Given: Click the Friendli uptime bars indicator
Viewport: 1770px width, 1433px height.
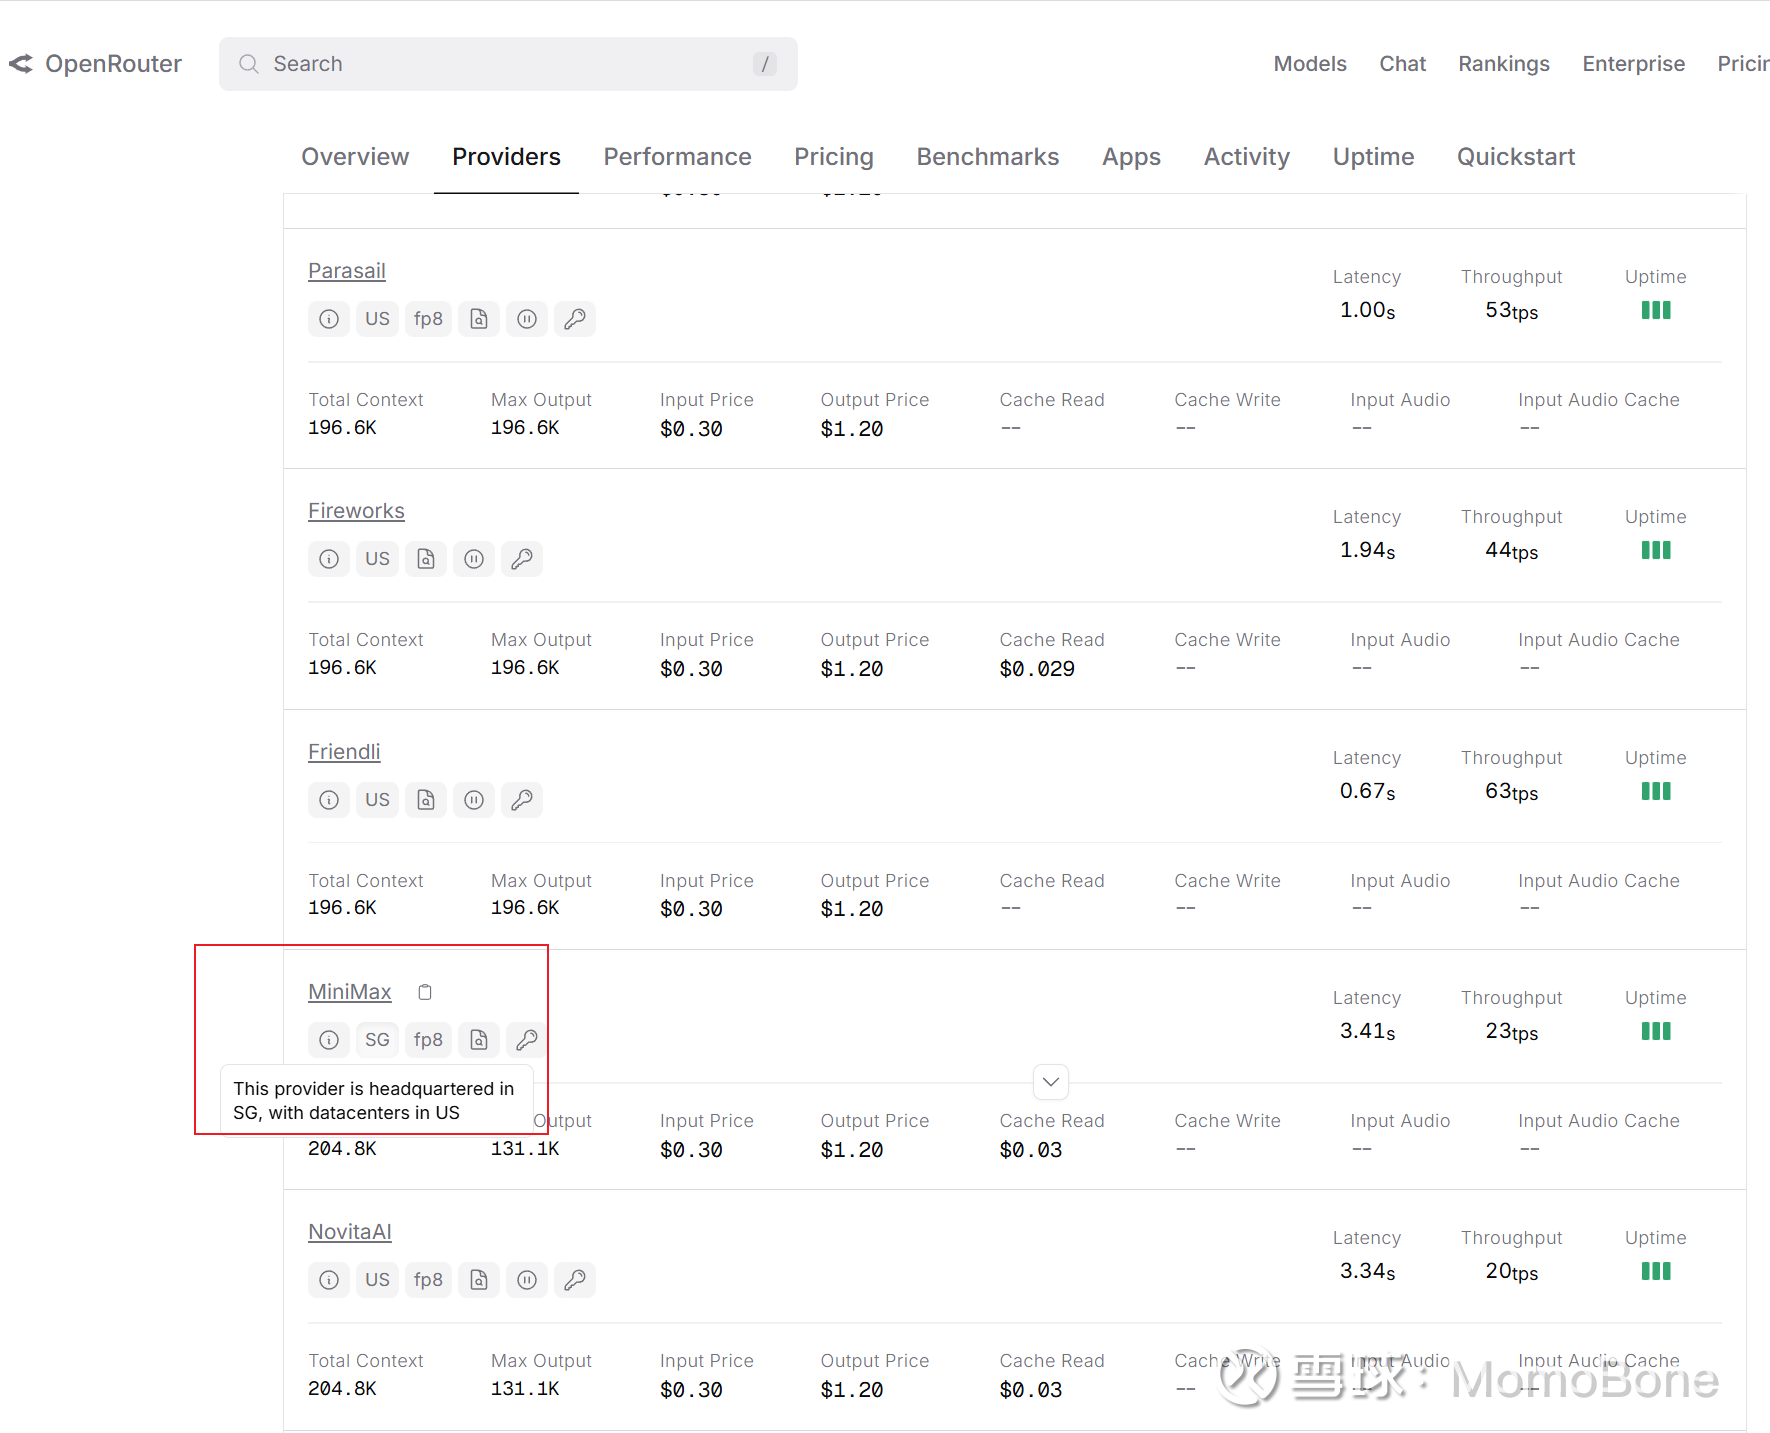Looking at the screenshot, I should (x=1656, y=791).
